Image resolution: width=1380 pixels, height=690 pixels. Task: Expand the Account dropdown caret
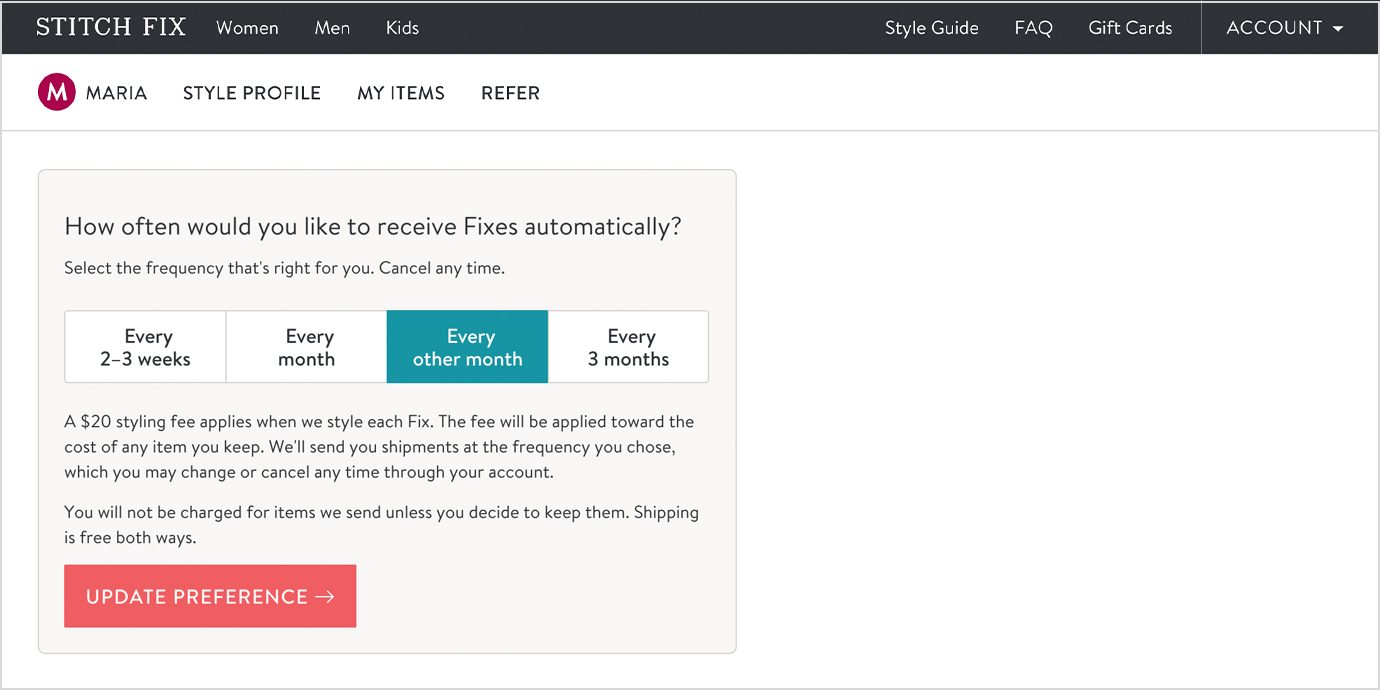[1338, 28]
